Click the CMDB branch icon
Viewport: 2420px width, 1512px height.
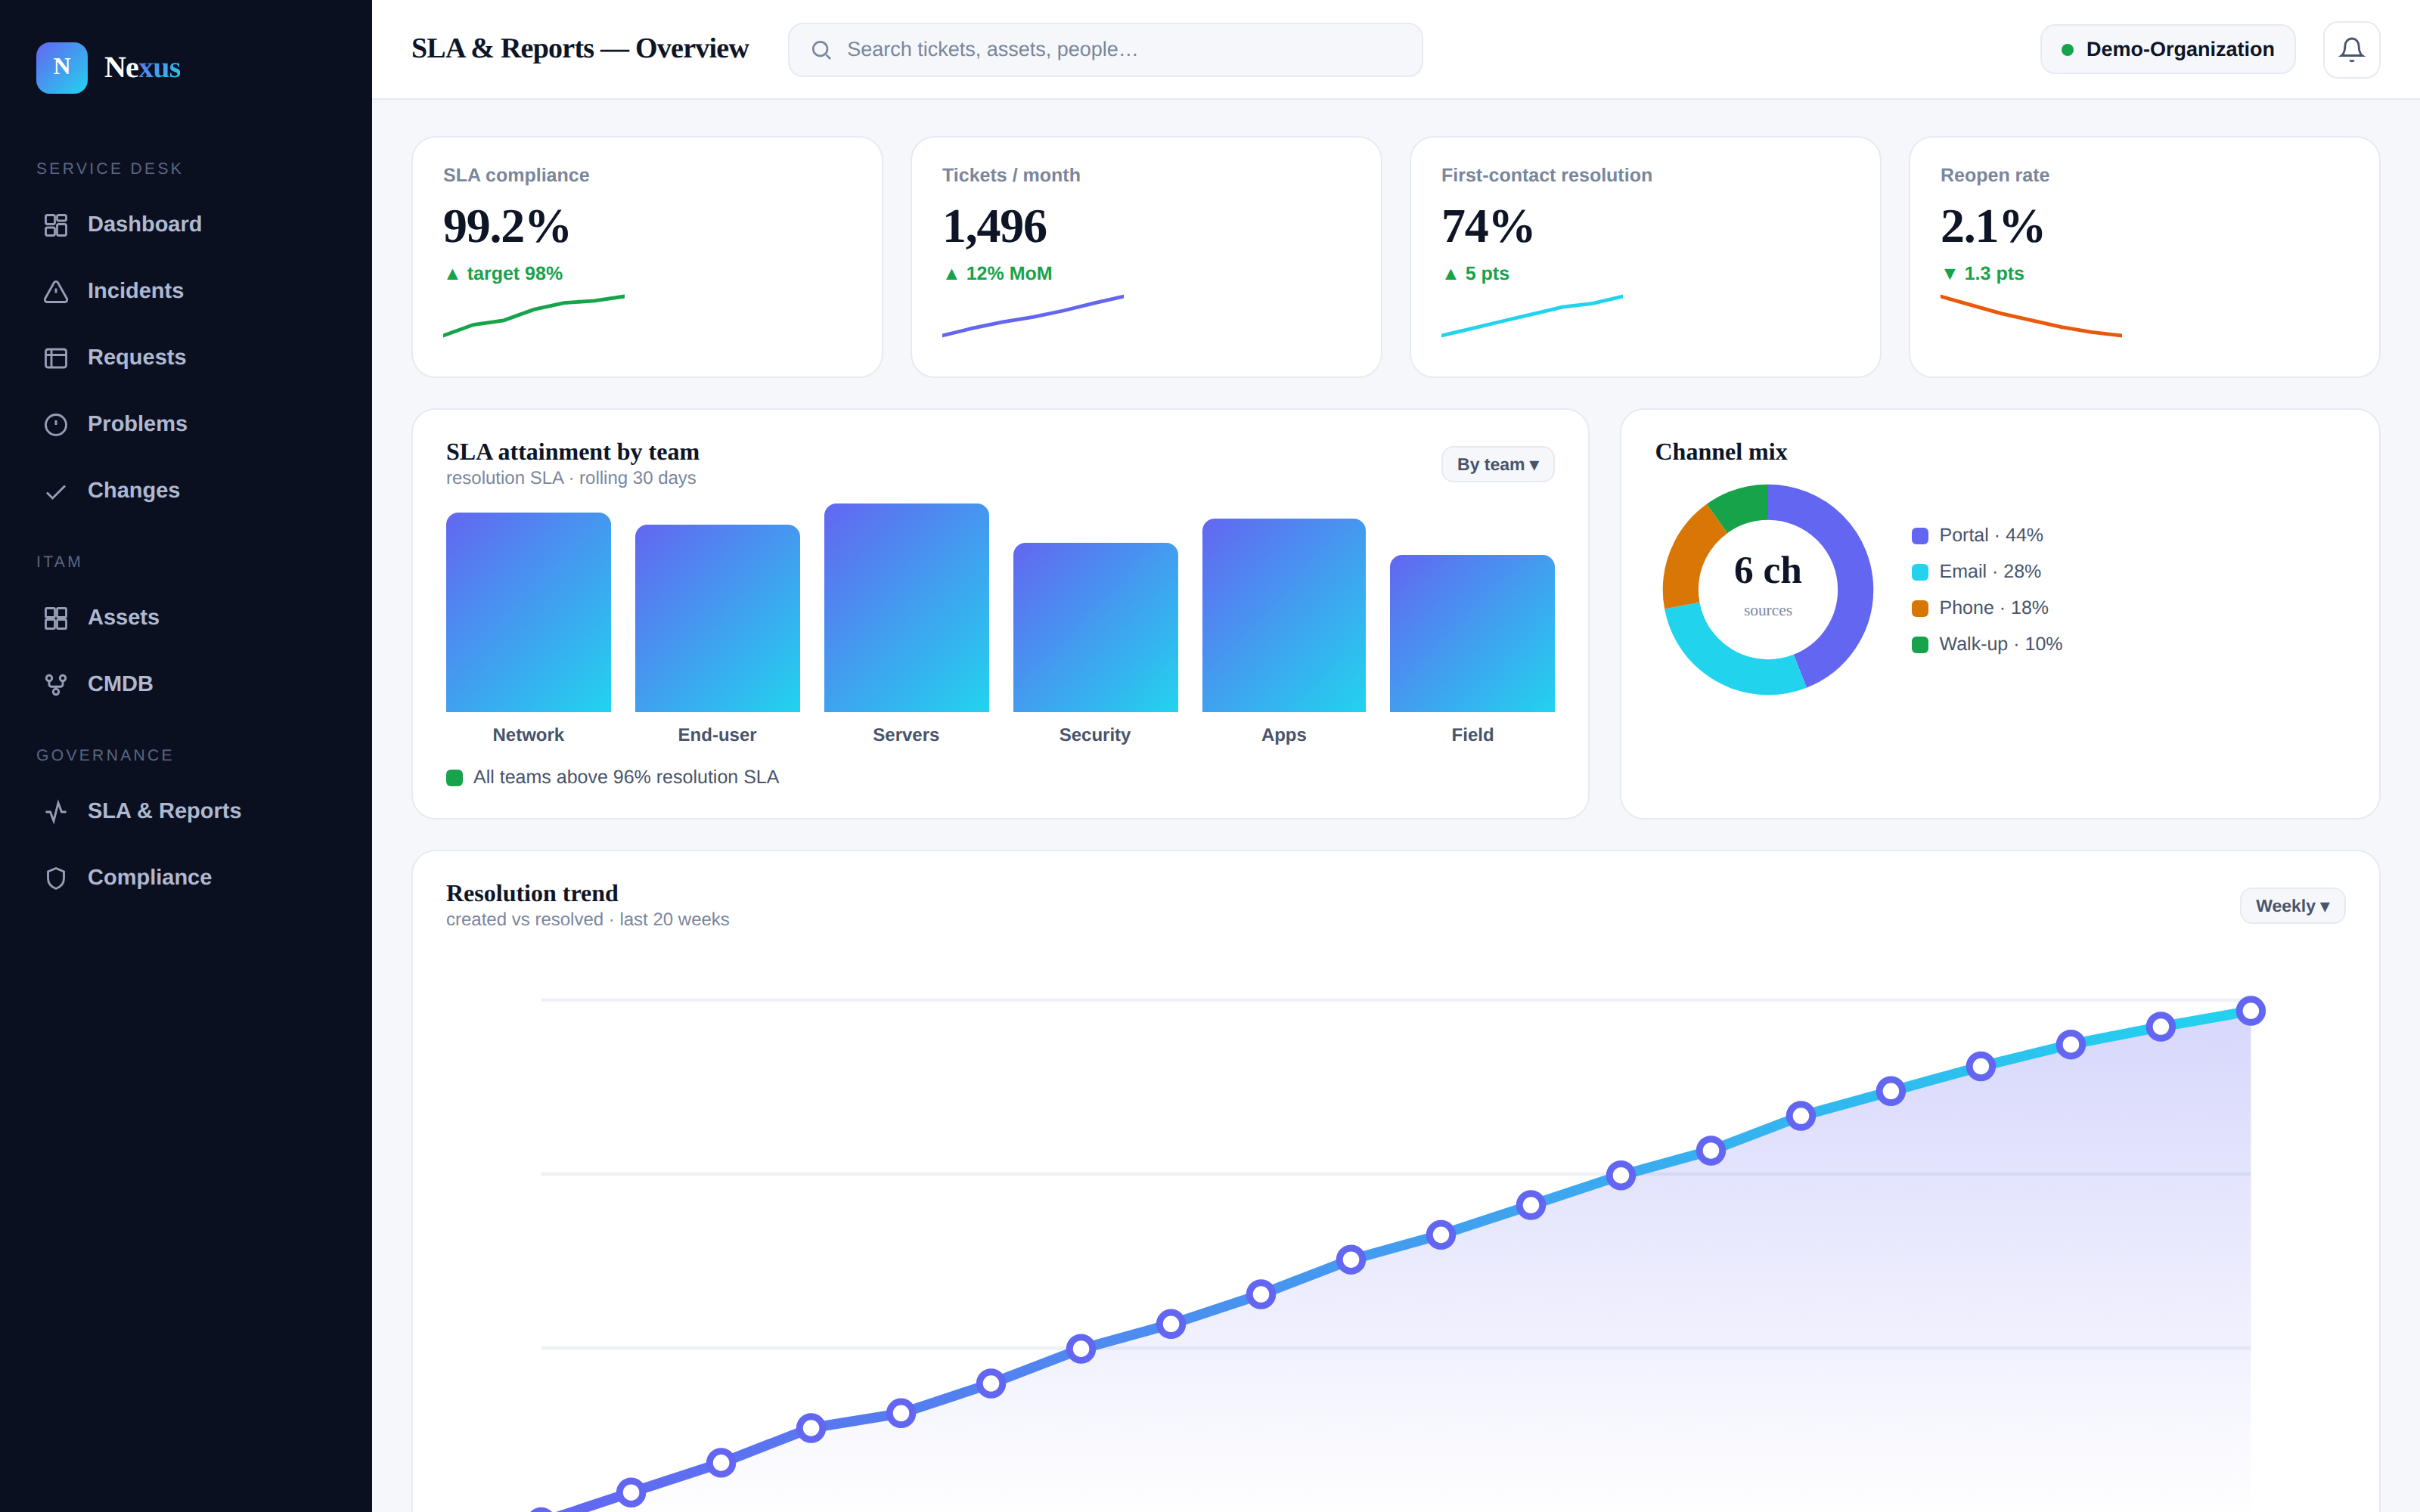pyautogui.click(x=56, y=684)
